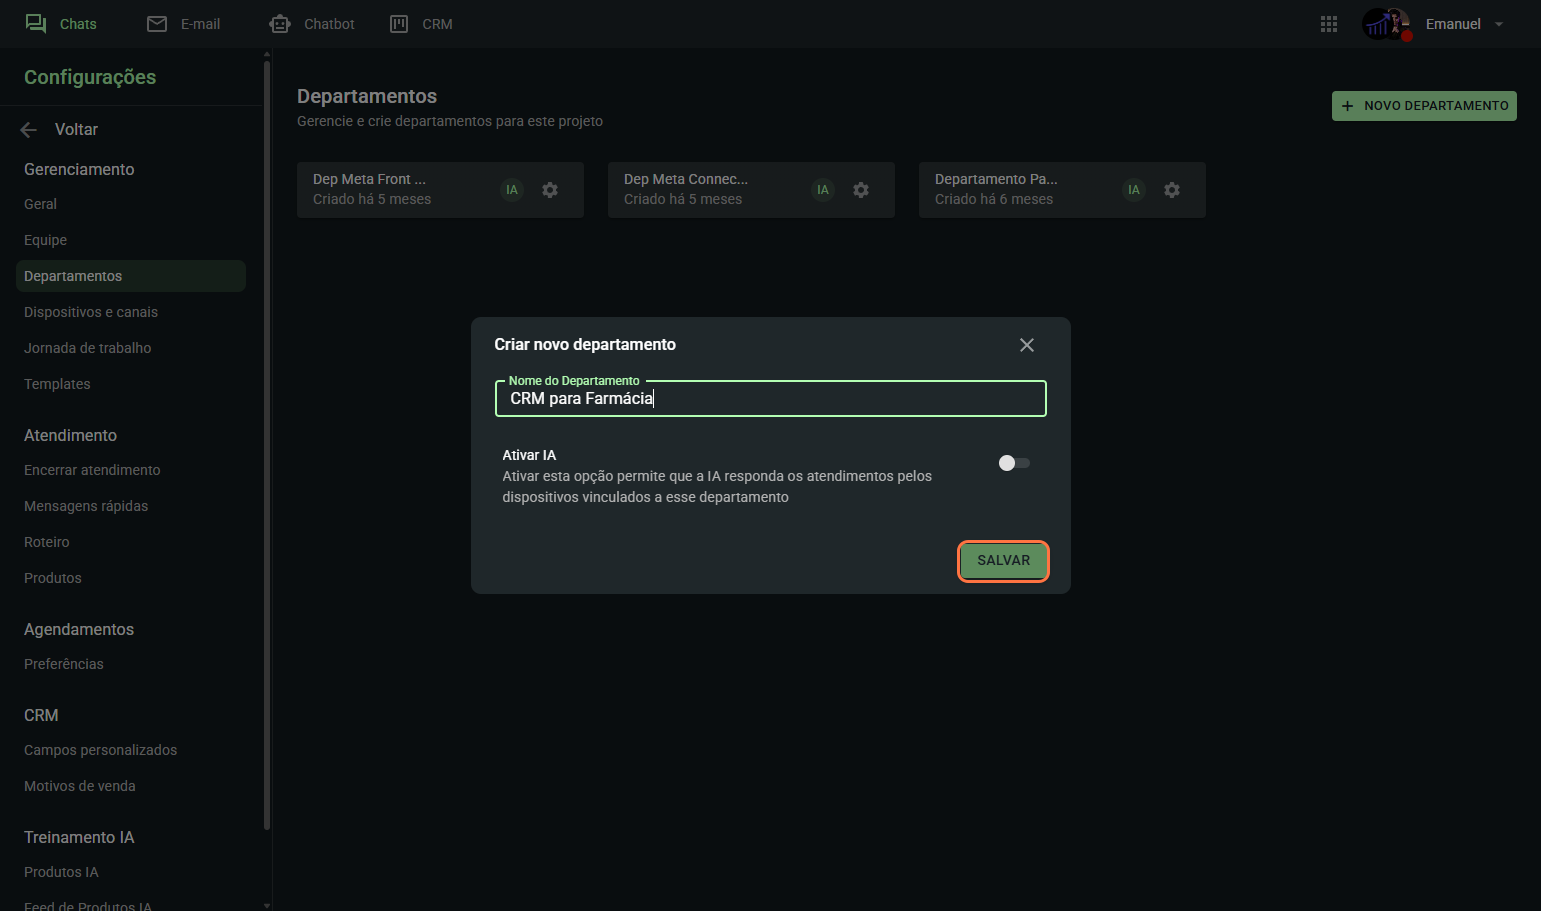This screenshot has height=911, width=1541.
Task: Click the NOVO DEPARTAMENTO button
Action: [x=1423, y=106]
